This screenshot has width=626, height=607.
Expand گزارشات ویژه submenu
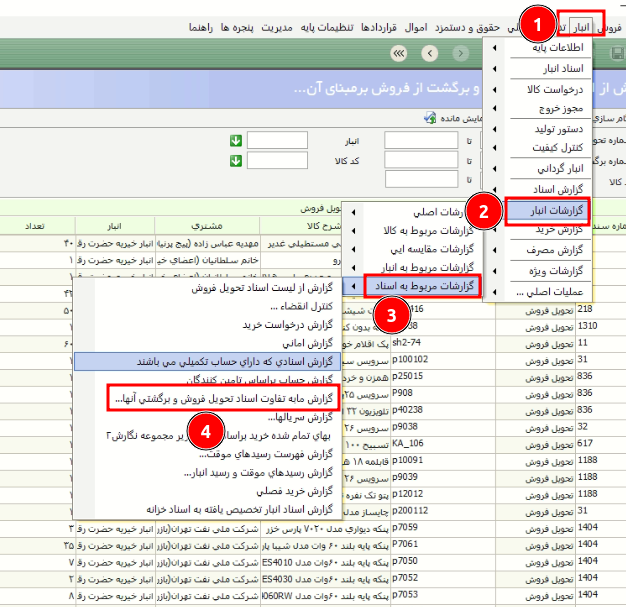point(537,271)
